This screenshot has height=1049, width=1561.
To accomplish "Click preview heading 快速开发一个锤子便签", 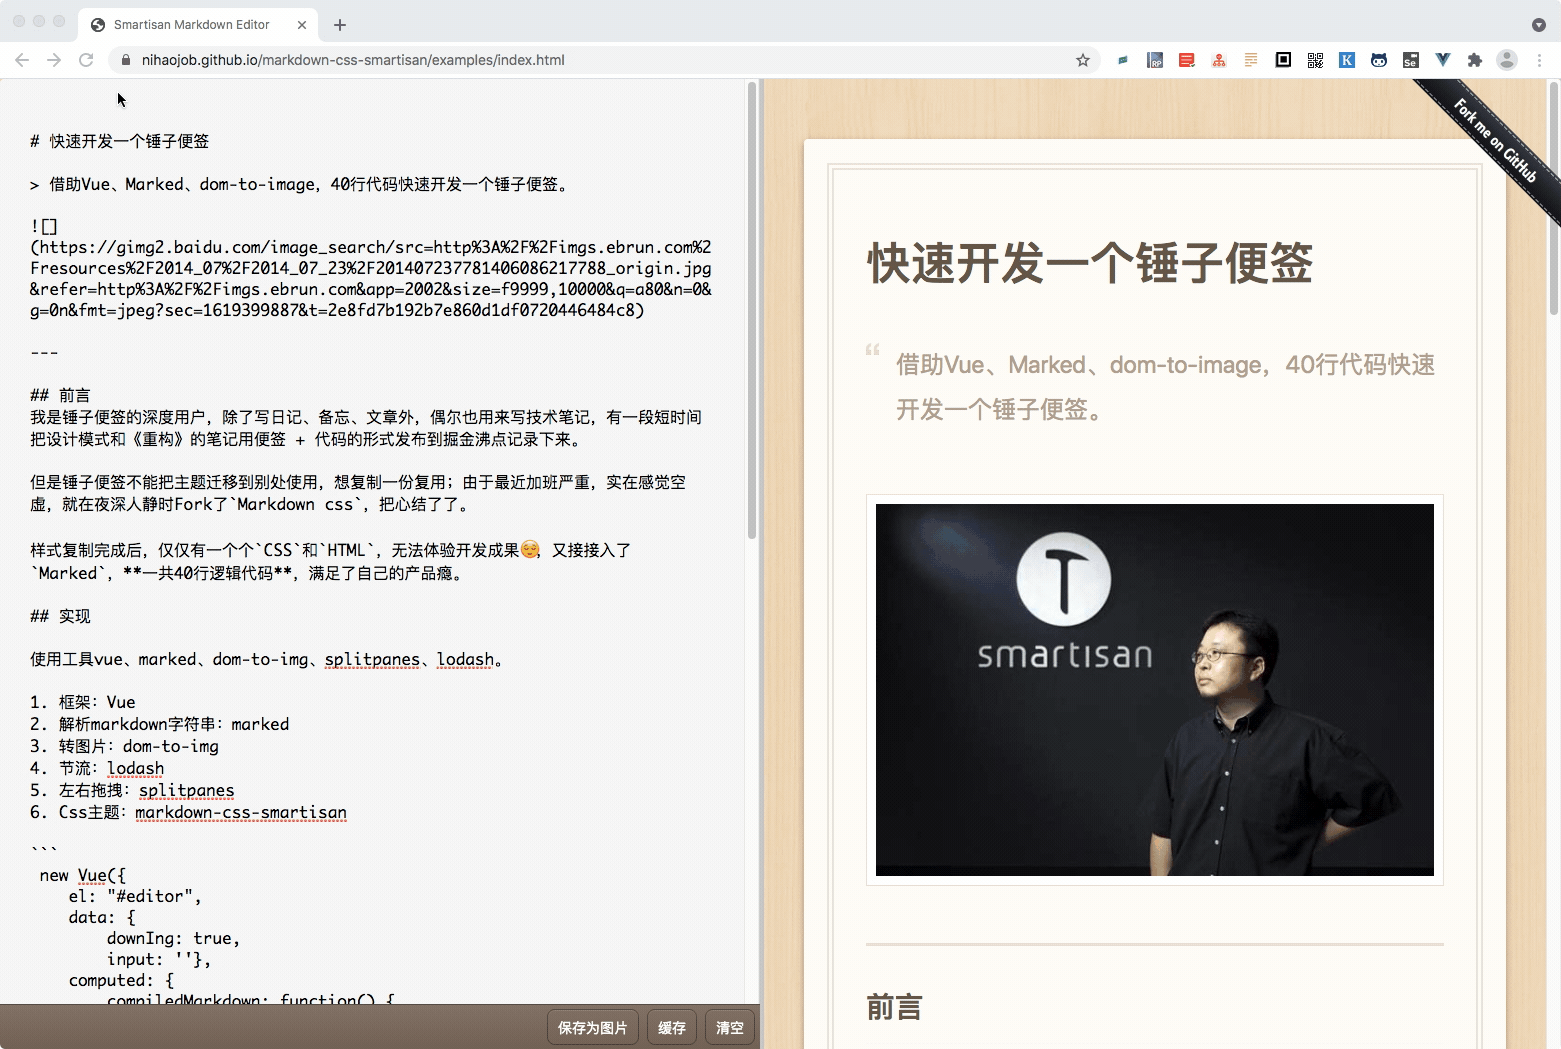I will (x=1090, y=263).
